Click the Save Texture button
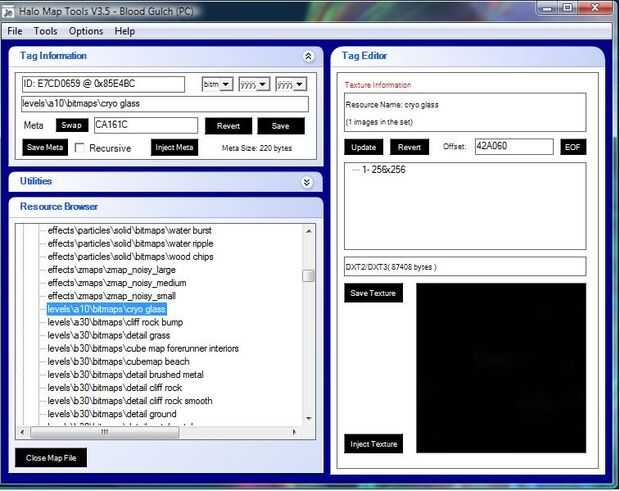 pos(373,293)
